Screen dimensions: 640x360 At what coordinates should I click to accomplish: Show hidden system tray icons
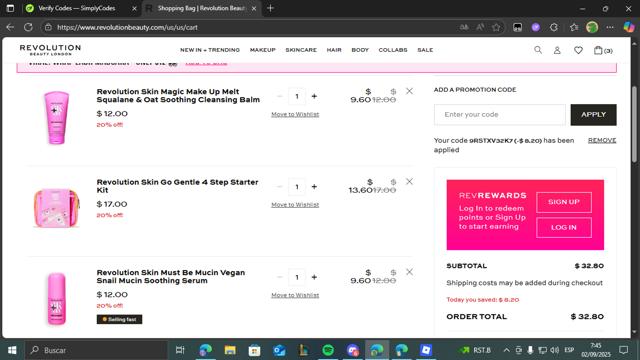(x=506, y=350)
